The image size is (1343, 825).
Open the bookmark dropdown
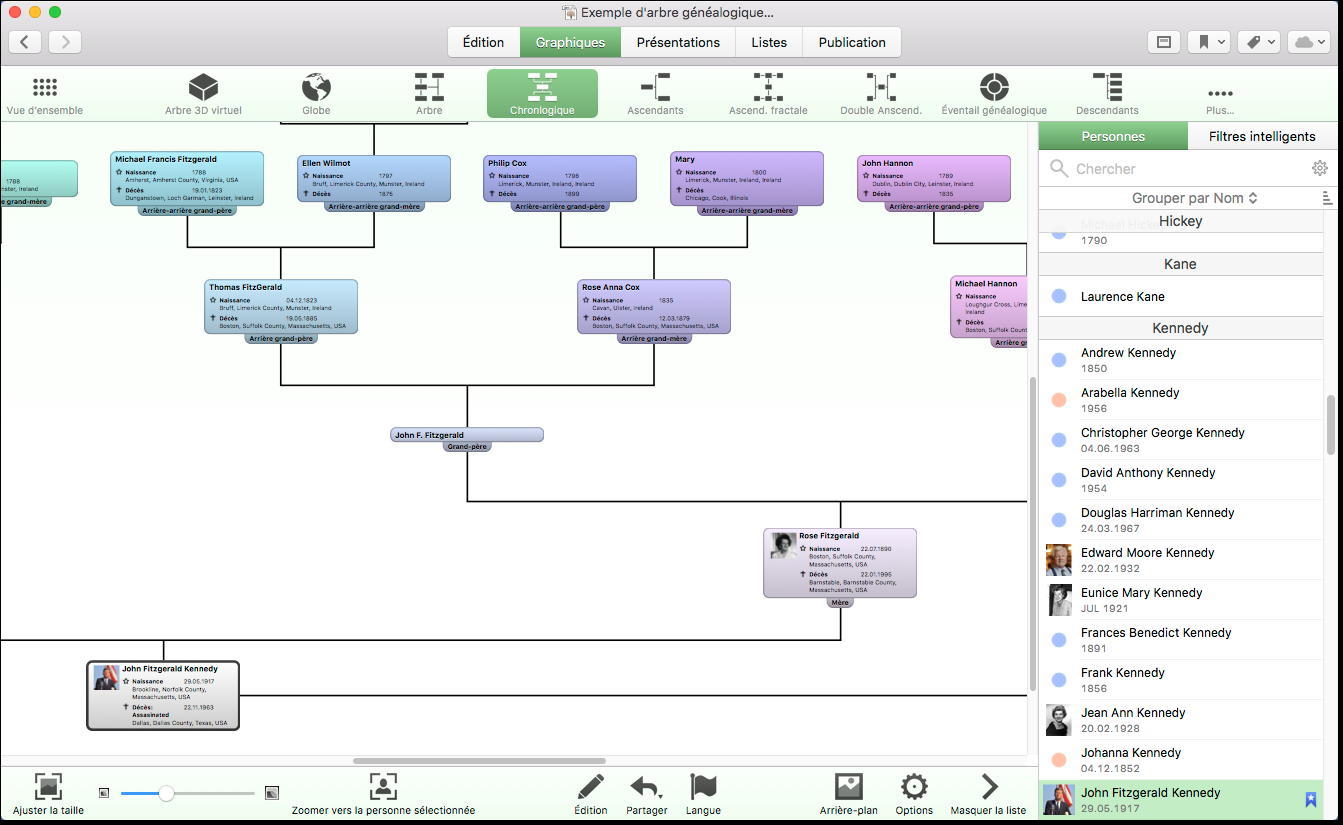point(1209,42)
